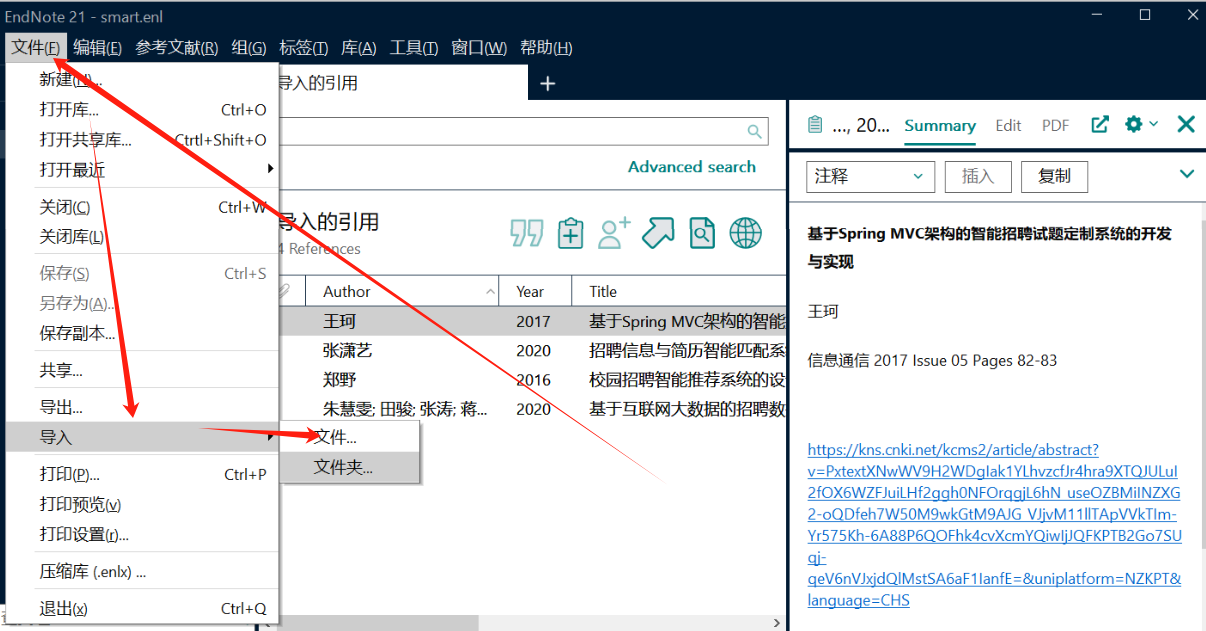Click the export share arrow icon

pyautogui.click(x=658, y=233)
